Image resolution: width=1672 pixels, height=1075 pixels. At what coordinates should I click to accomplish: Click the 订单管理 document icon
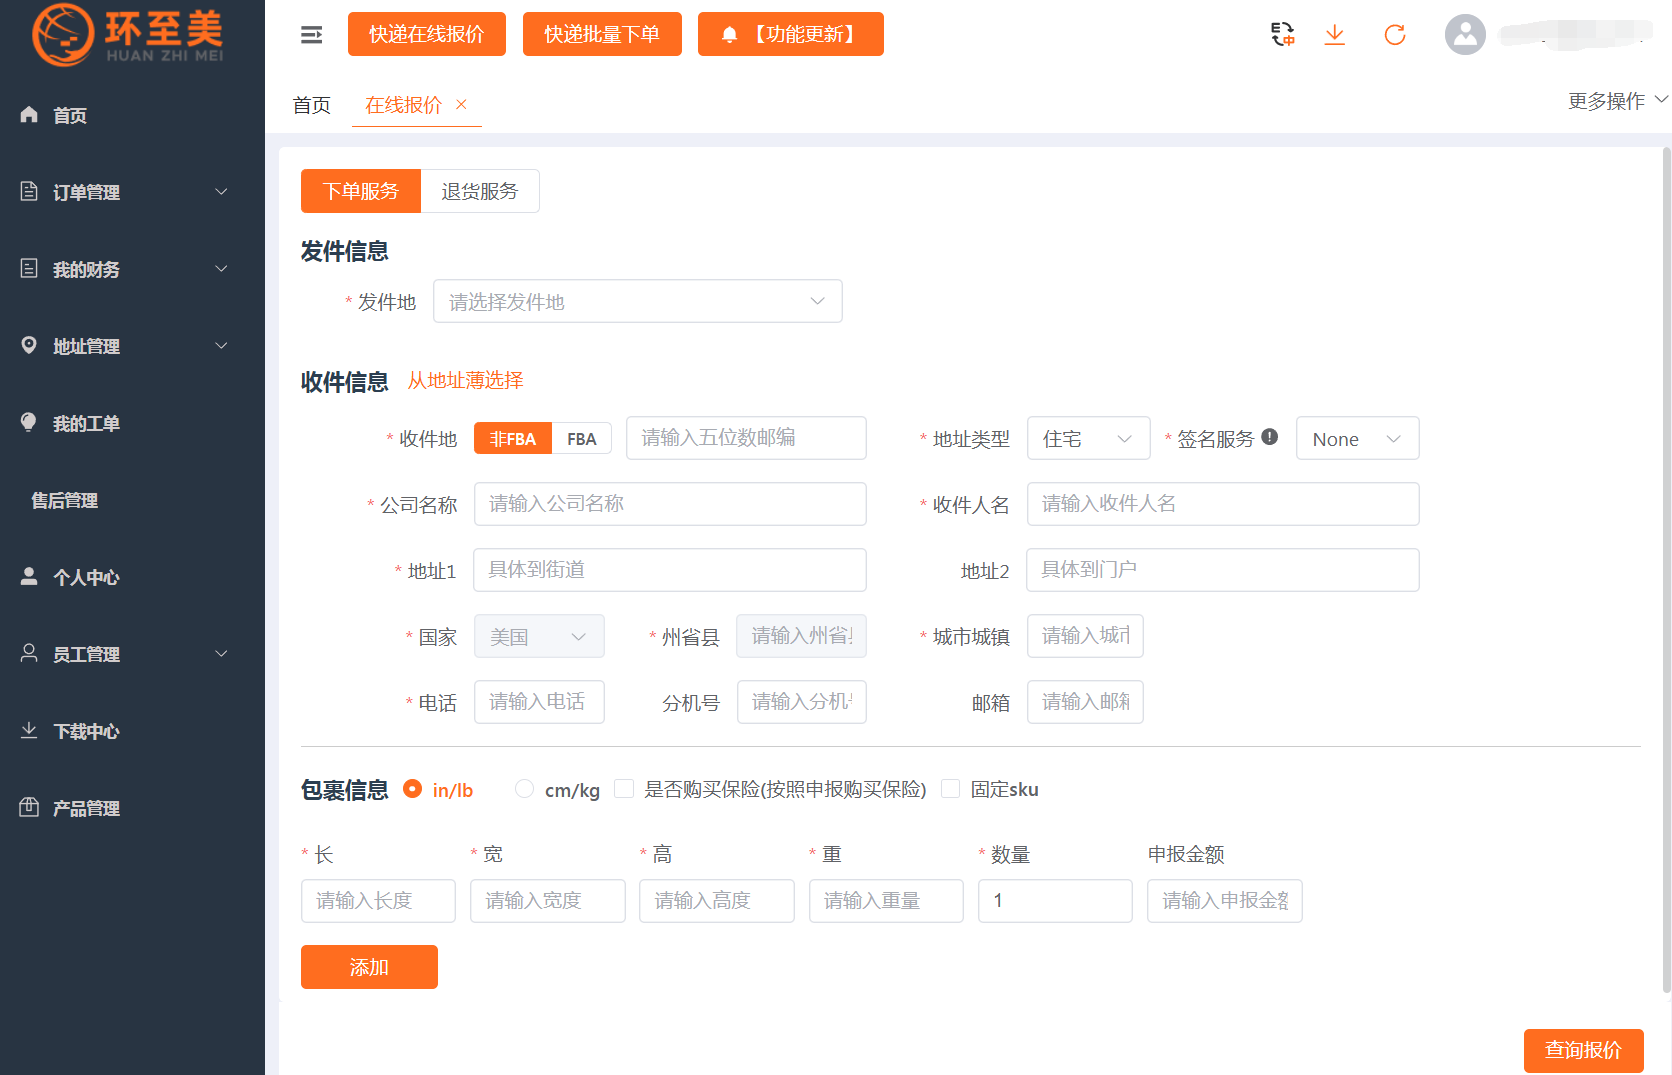coord(29,192)
